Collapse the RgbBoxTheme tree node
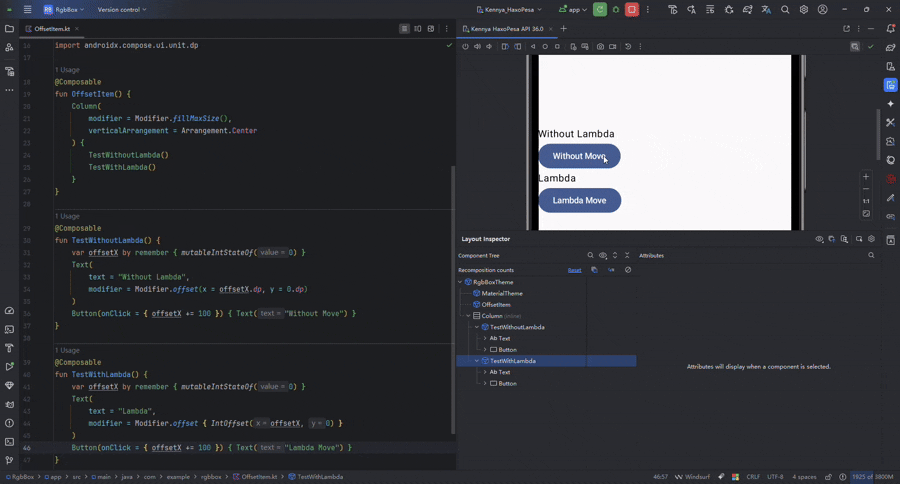The height and width of the screenshot is (484, 900). coord(460,282)
